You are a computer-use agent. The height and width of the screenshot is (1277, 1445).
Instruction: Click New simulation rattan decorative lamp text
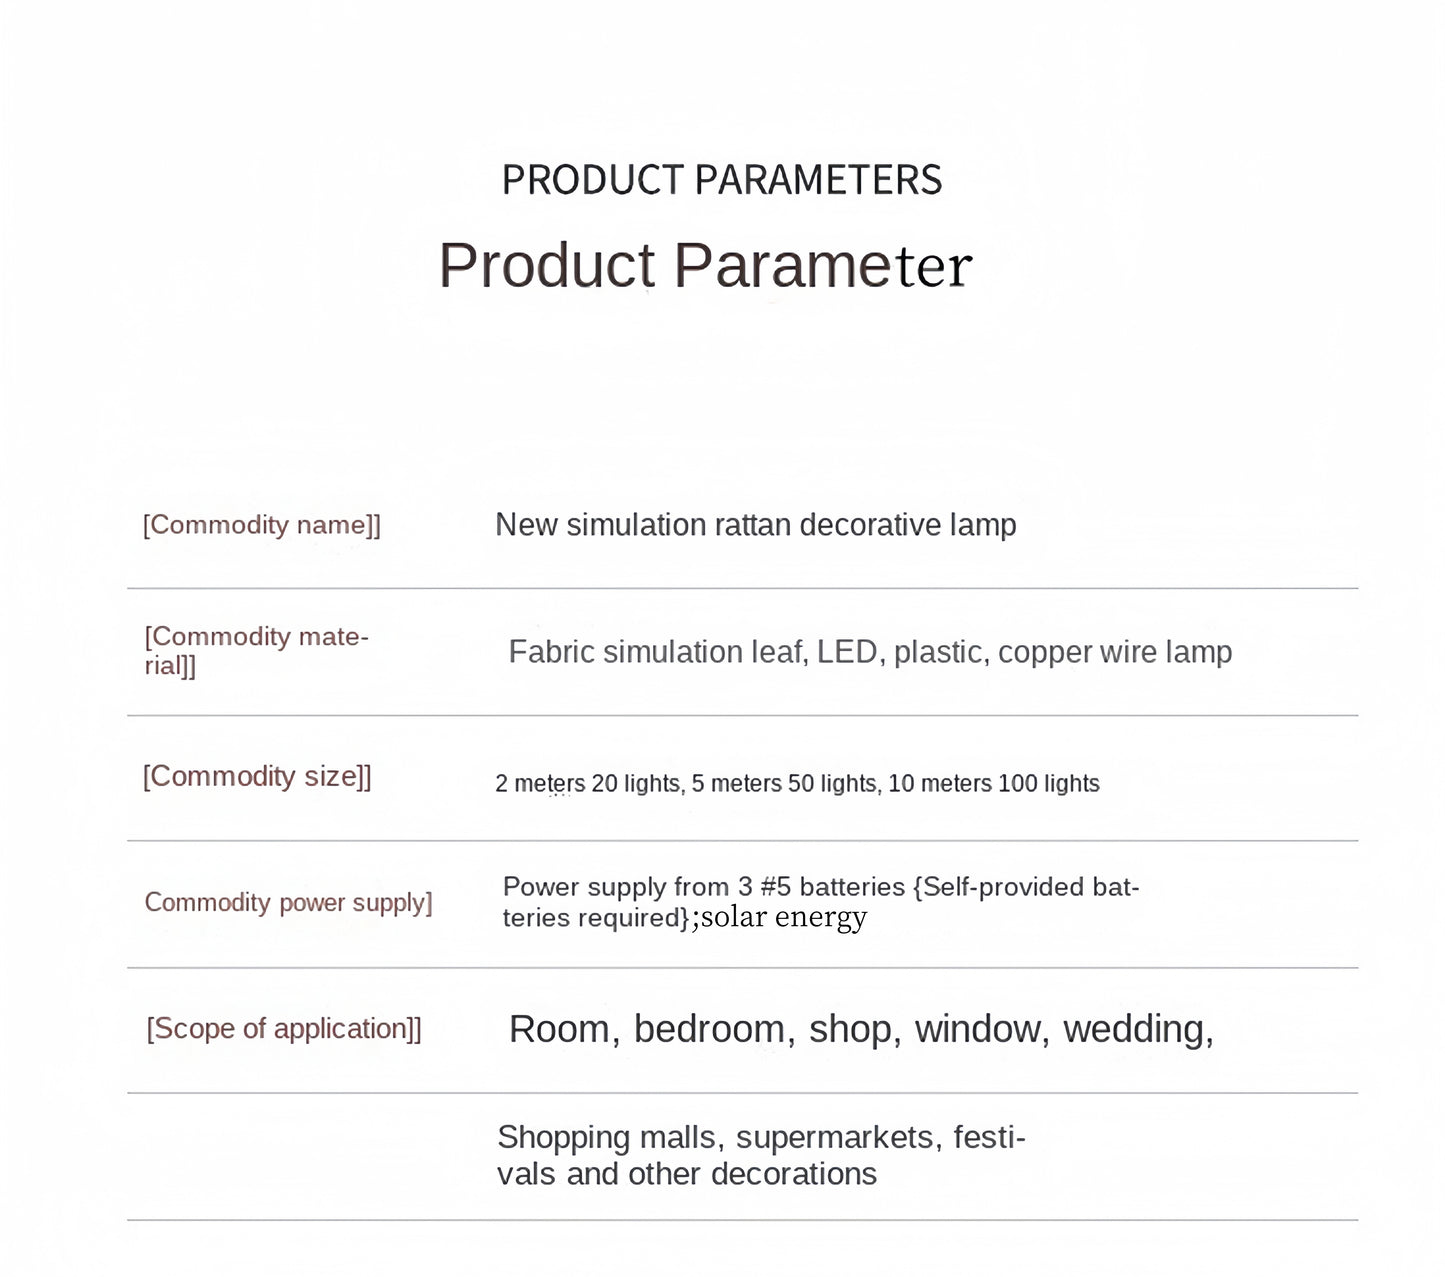(756, 525)
